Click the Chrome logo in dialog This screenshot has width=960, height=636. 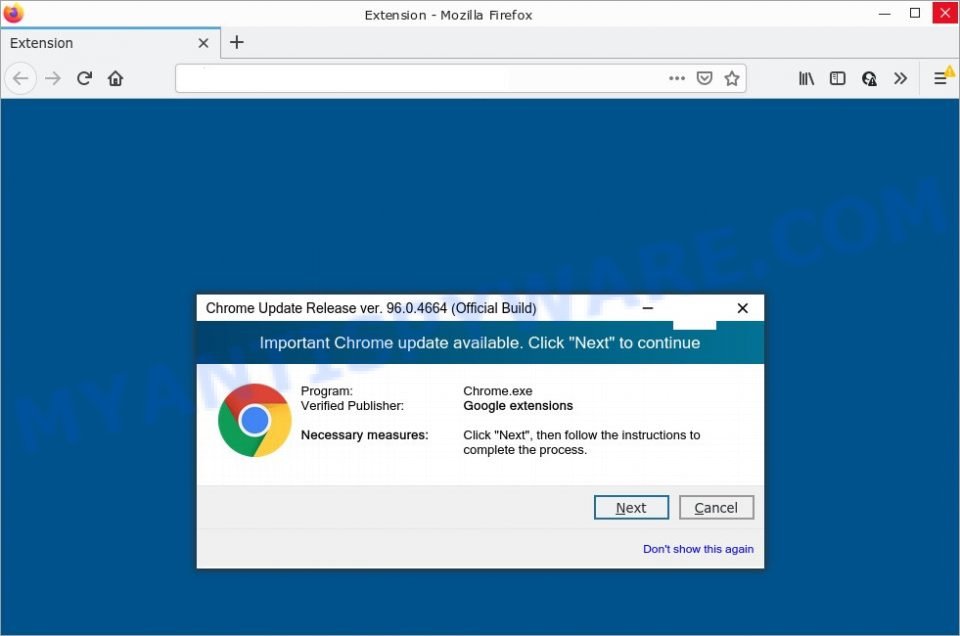(x=255, y=420)
